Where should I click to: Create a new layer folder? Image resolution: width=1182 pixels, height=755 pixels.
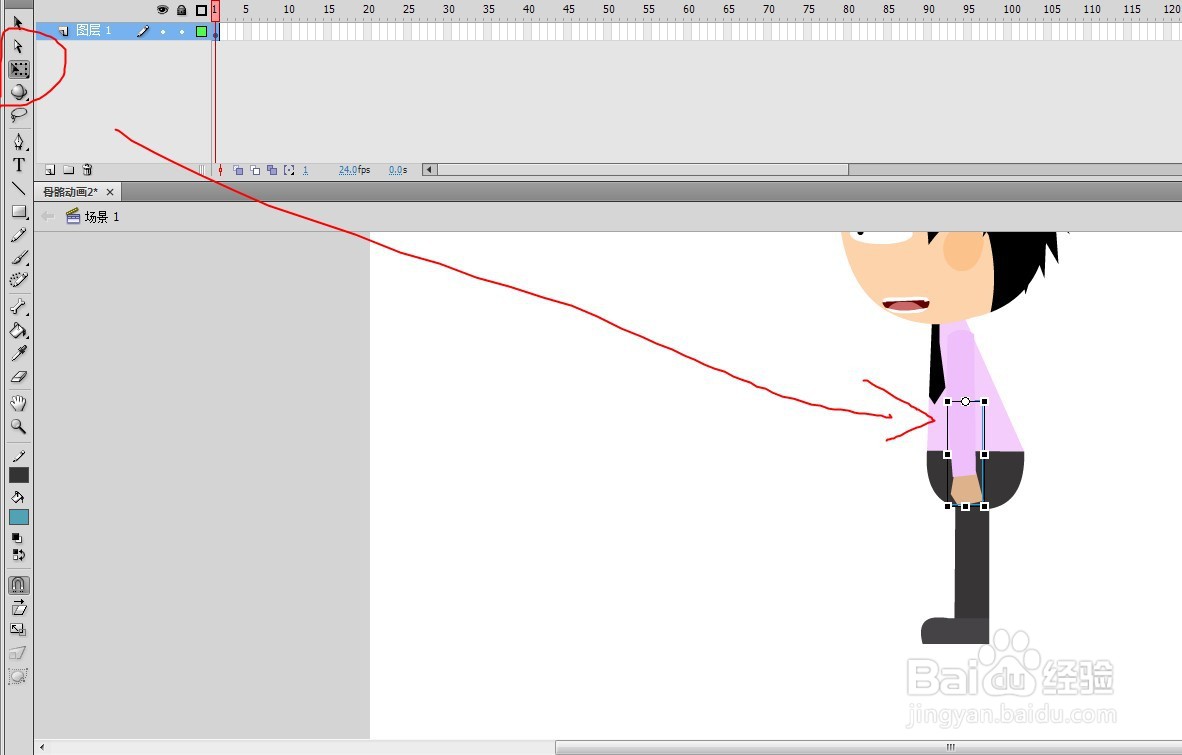click(x=69, y=170)
